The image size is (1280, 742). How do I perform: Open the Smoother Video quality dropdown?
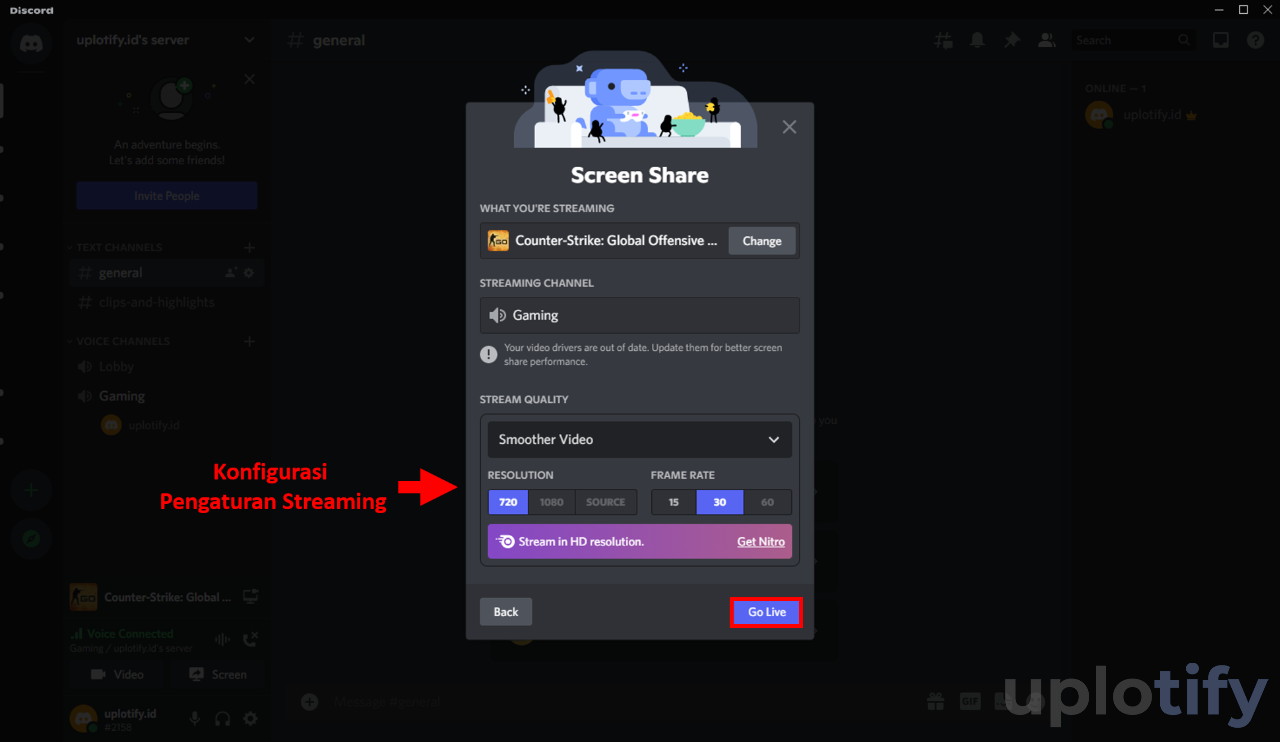tap(639, 439)
